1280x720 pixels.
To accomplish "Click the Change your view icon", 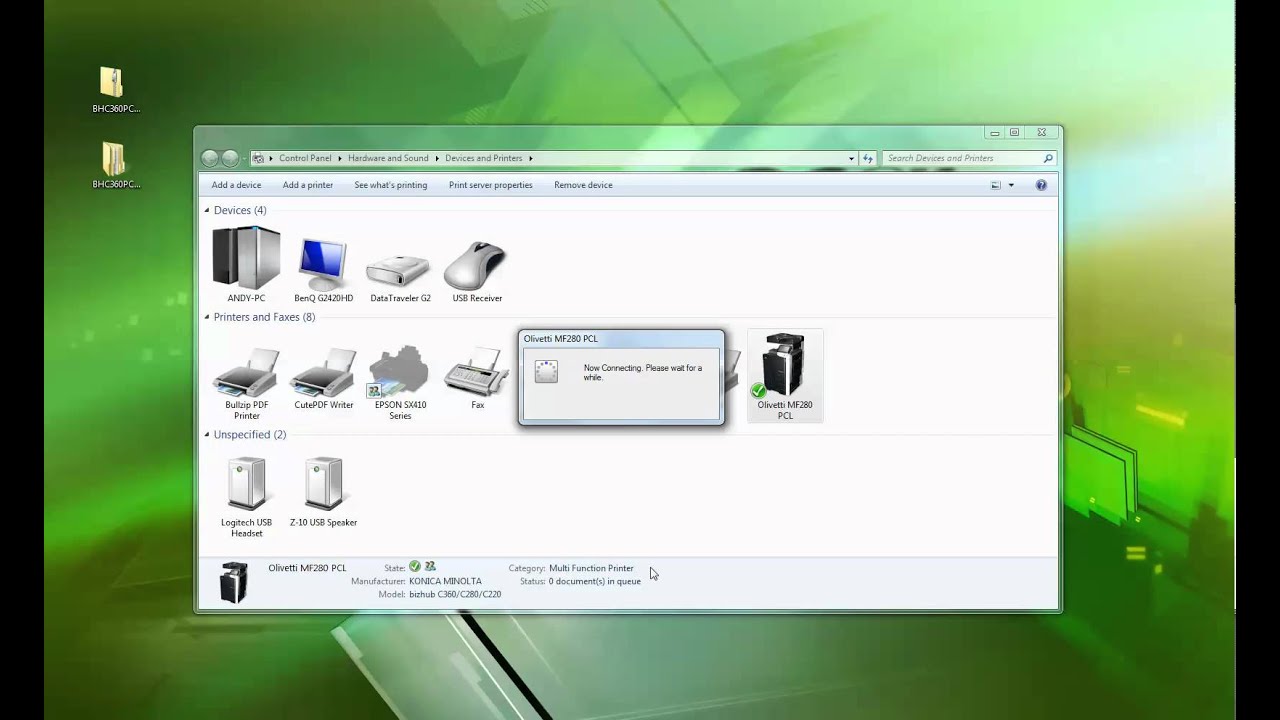I will click(x=995, y=185).
